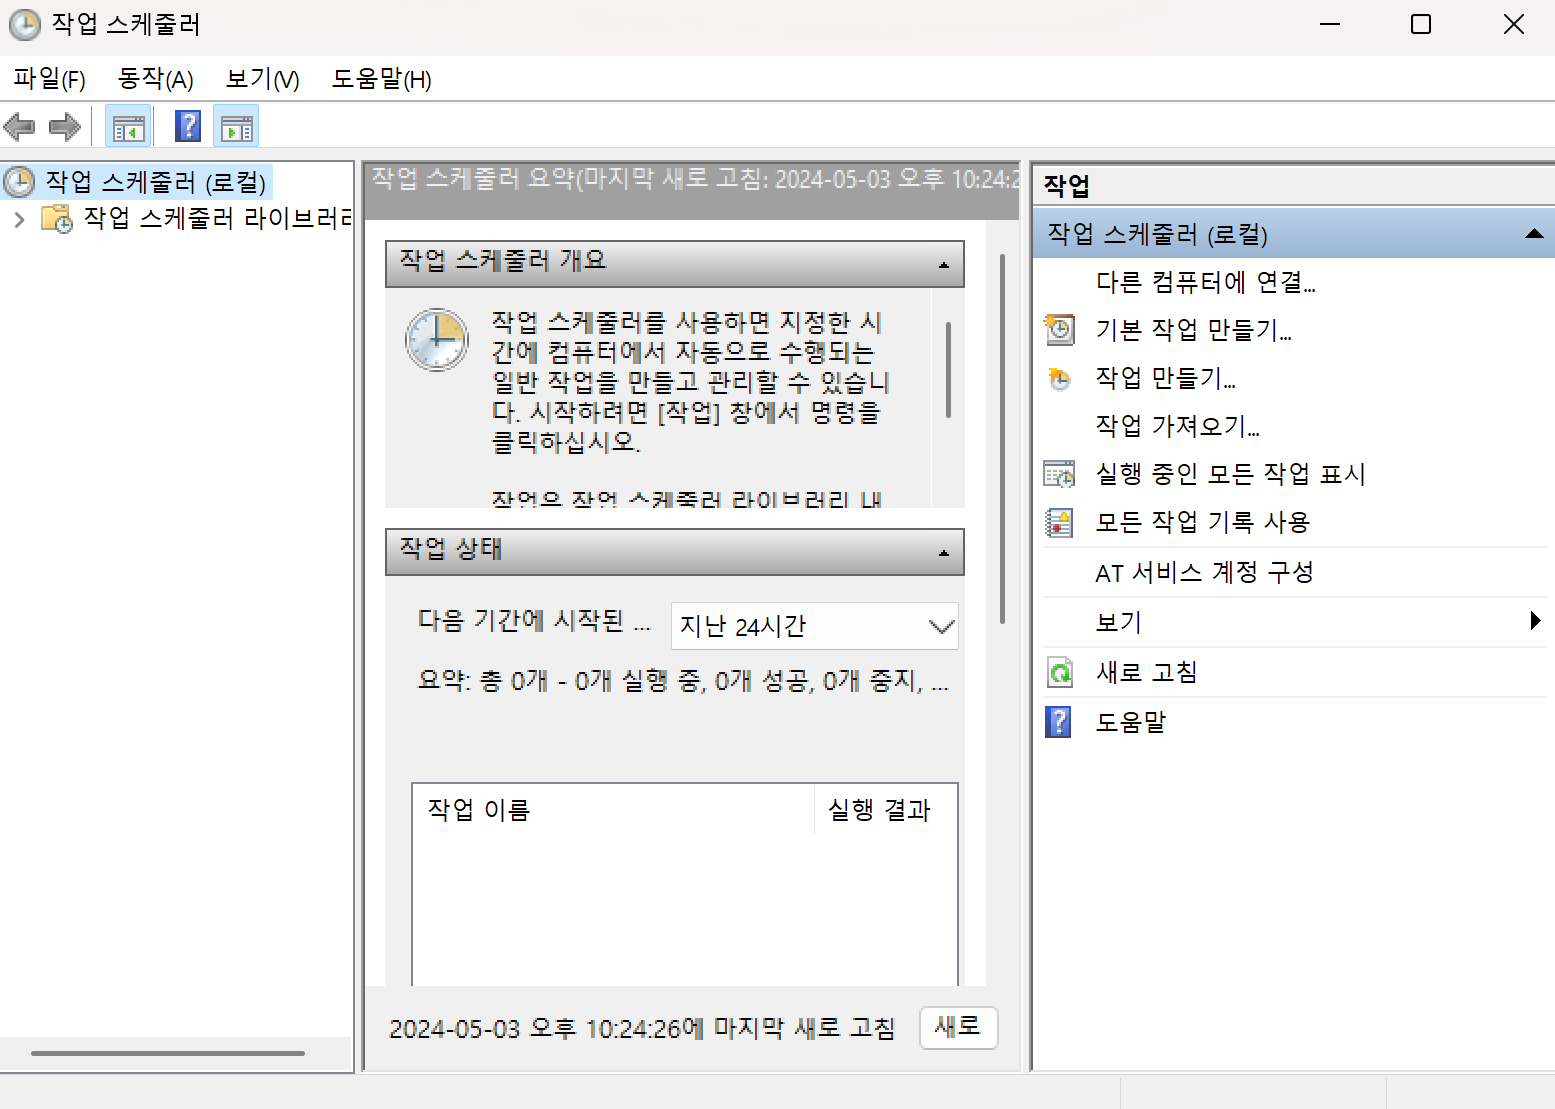Viewport: 1555px width, 1109px height.
Task: Maximize the 작업 스케줄러 window
Action: [1421, 24]
